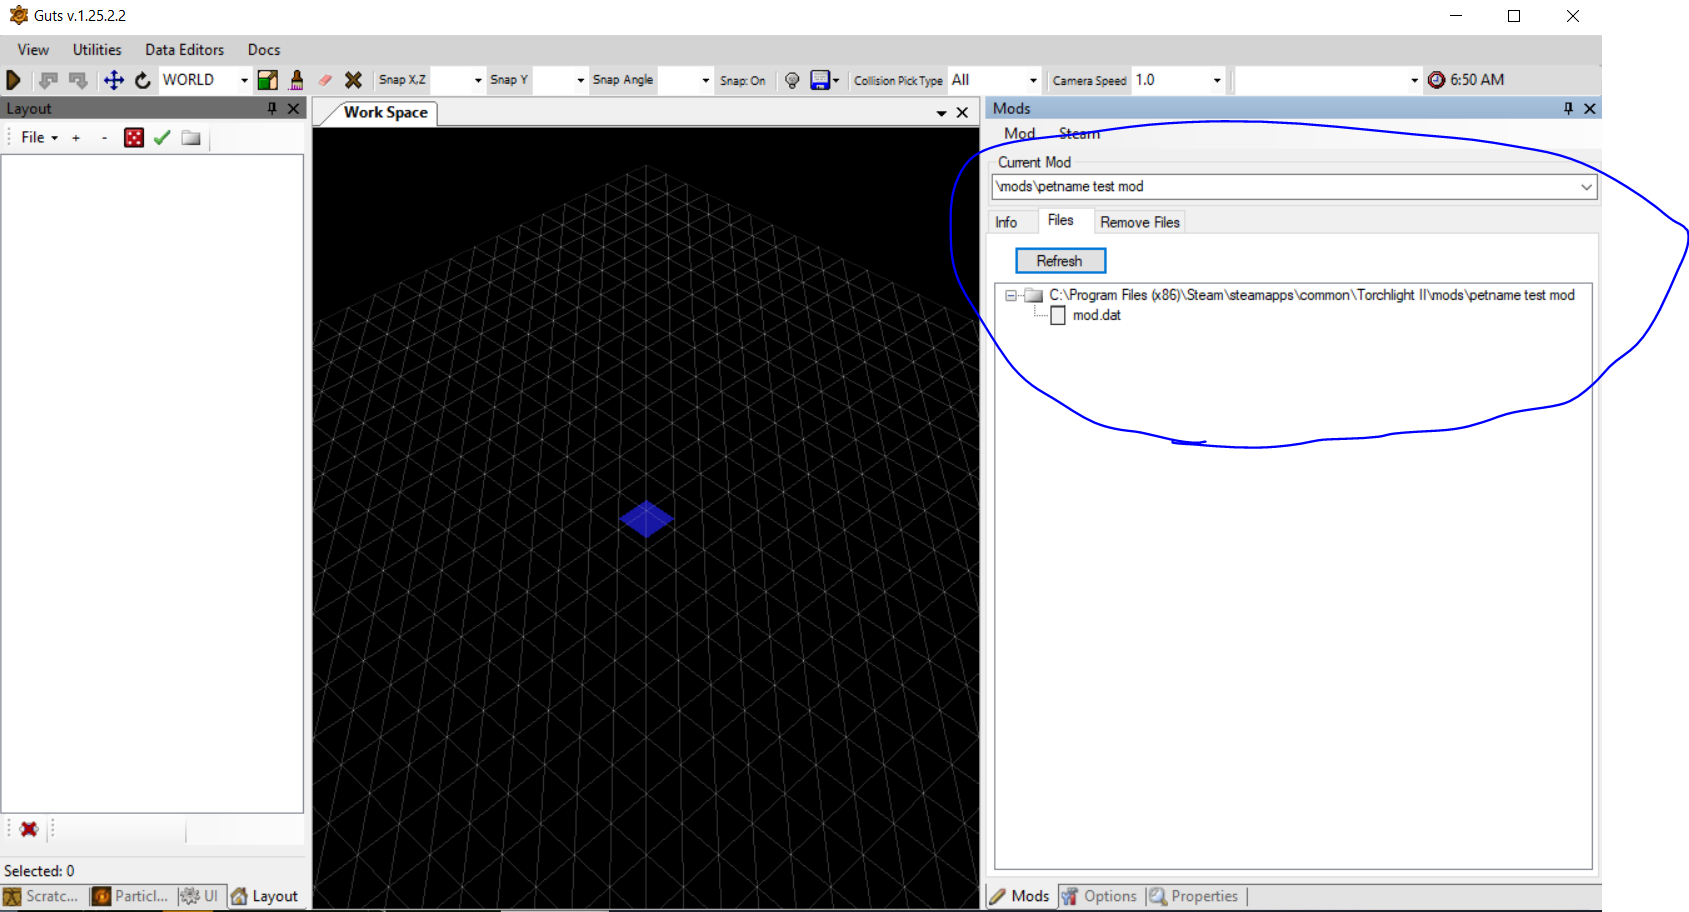The height and width of the screenshot is (912, 1689).
Task: Click the Play arrow icon in the toolbar
Action: coord(14,80)
